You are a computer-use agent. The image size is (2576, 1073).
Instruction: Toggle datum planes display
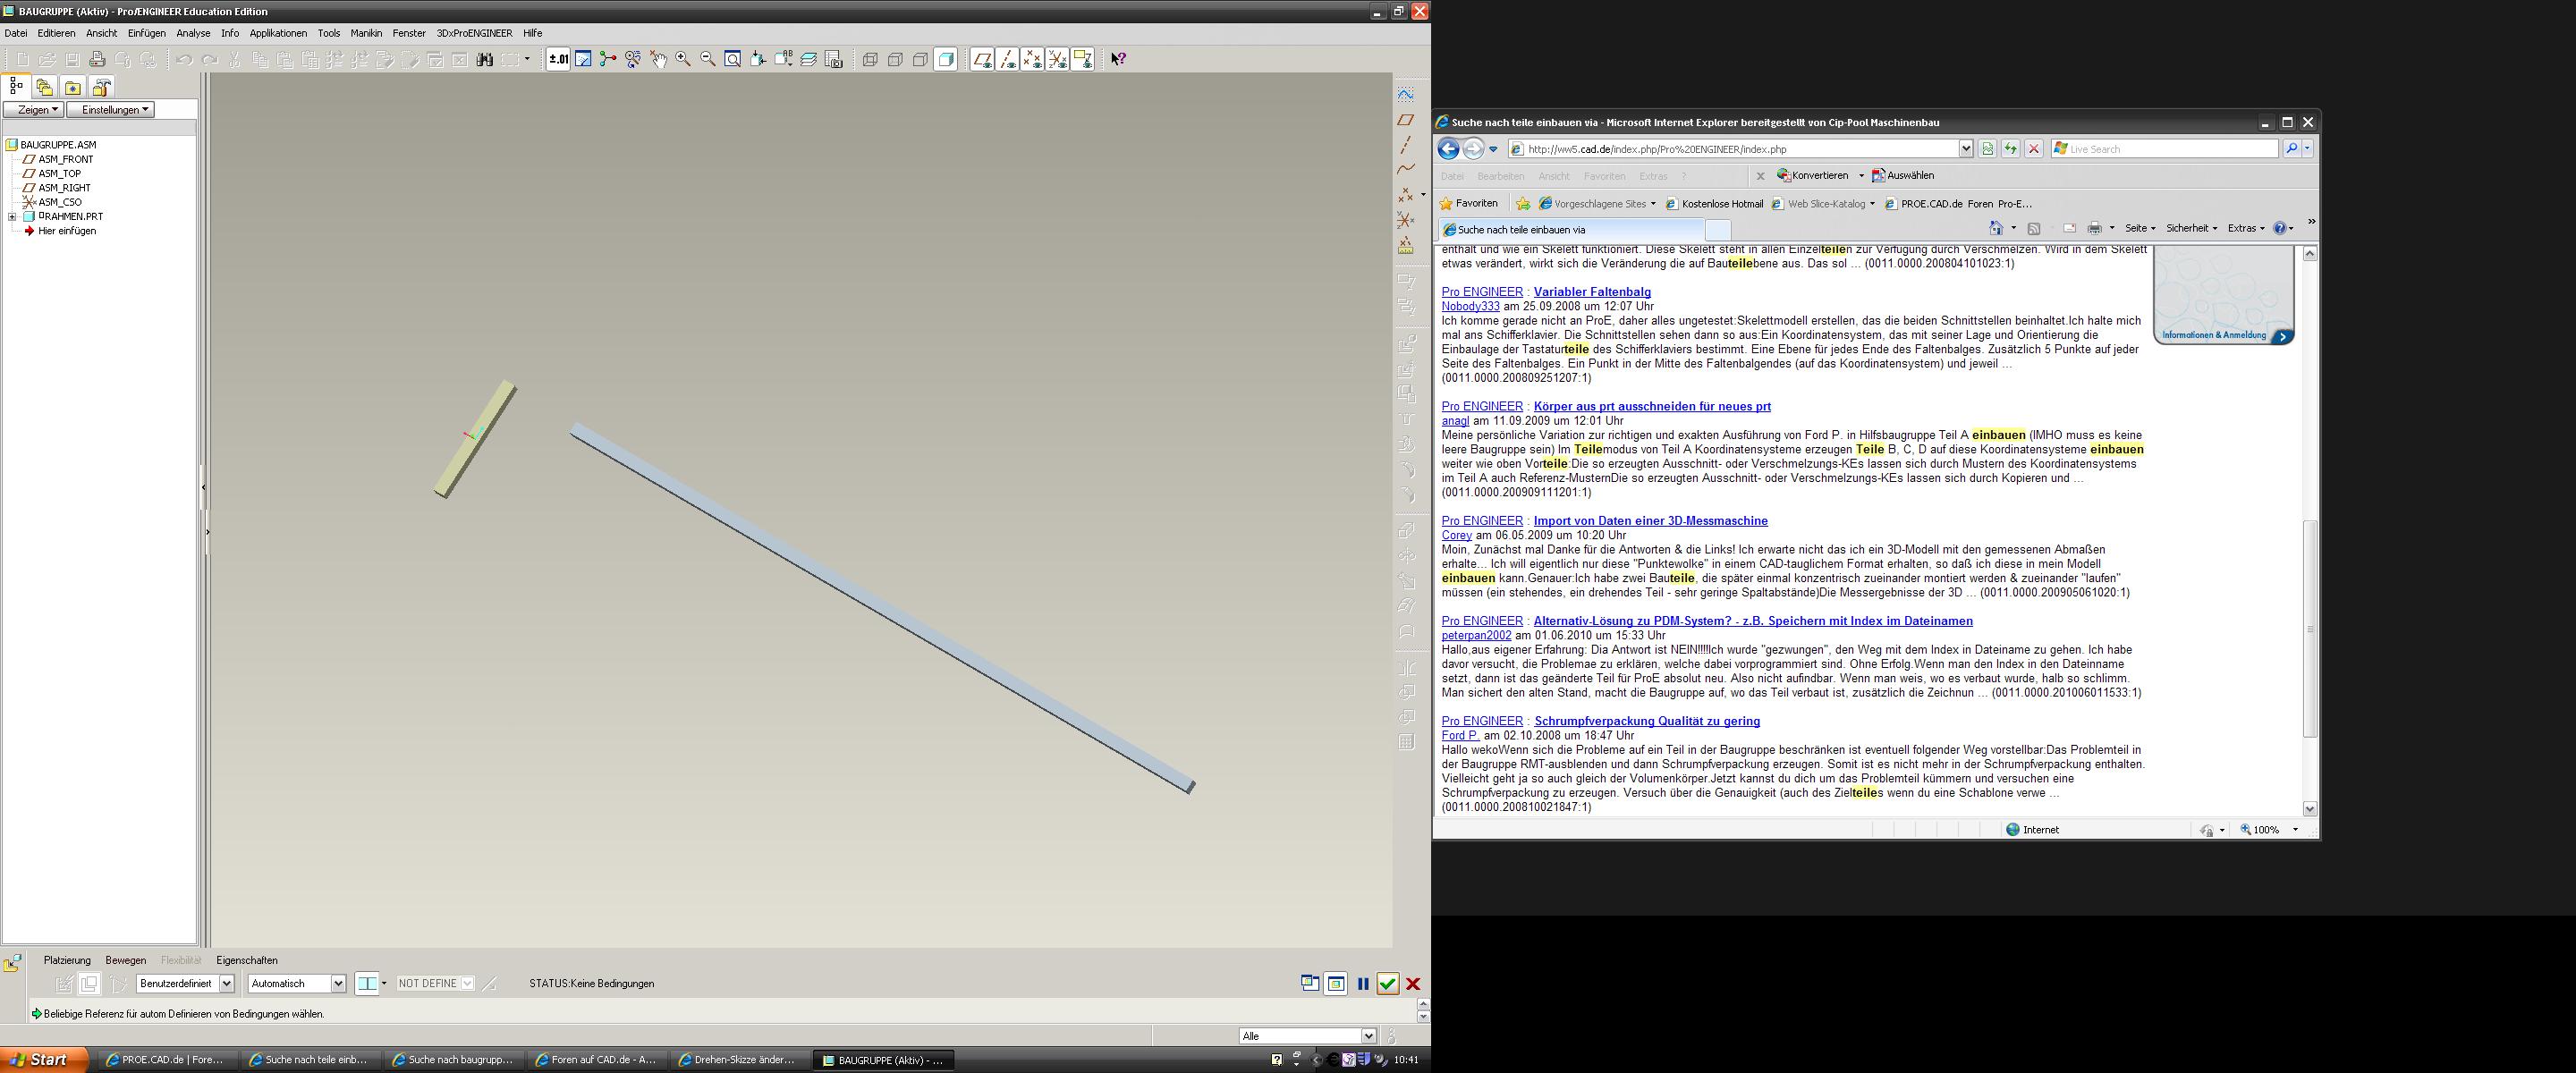click(982, 59)
